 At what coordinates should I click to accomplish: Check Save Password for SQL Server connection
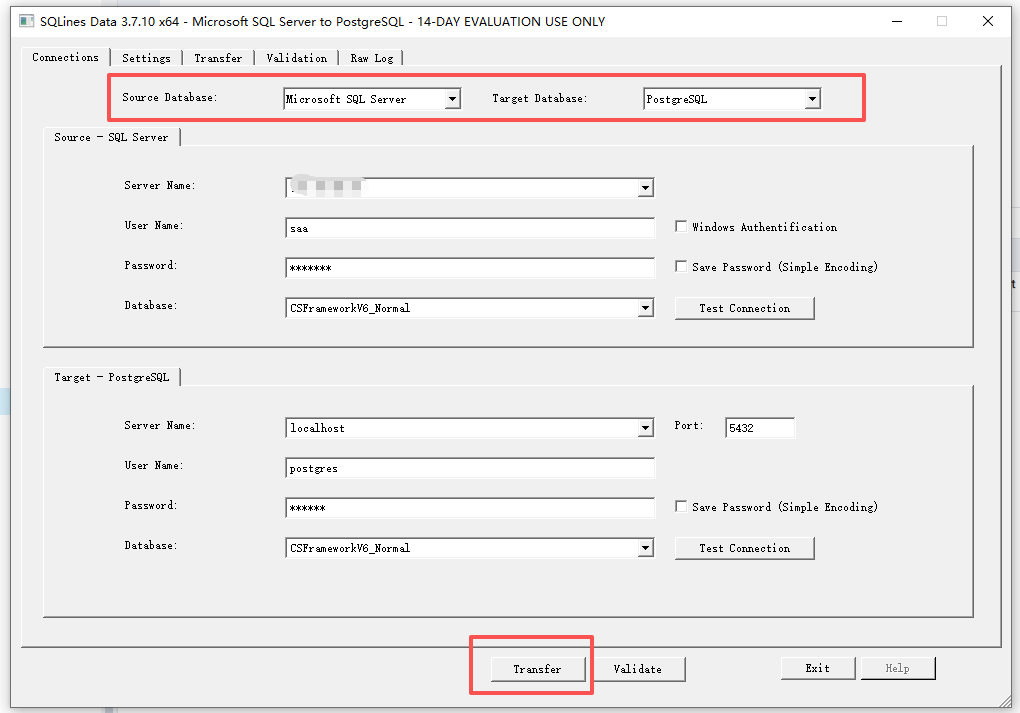(681, 266)
